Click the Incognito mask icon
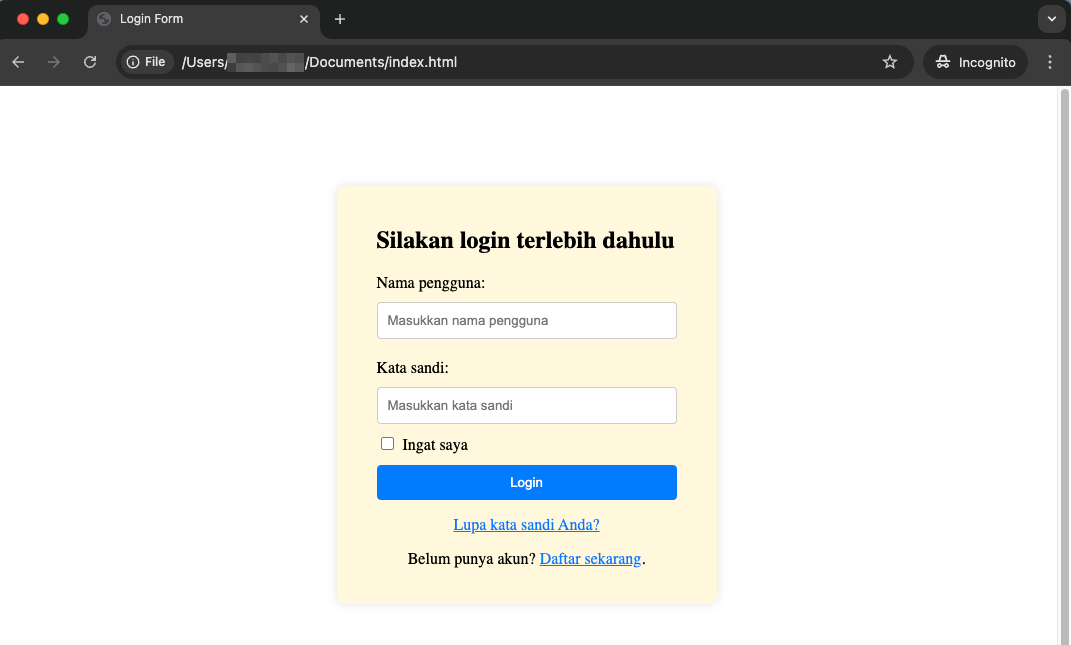 943,61
